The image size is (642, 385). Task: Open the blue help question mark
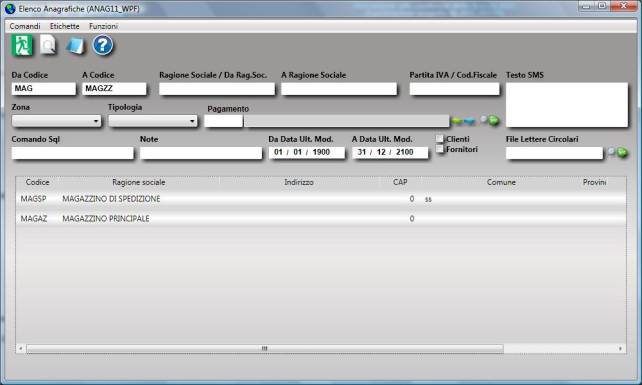coord(102,45)
